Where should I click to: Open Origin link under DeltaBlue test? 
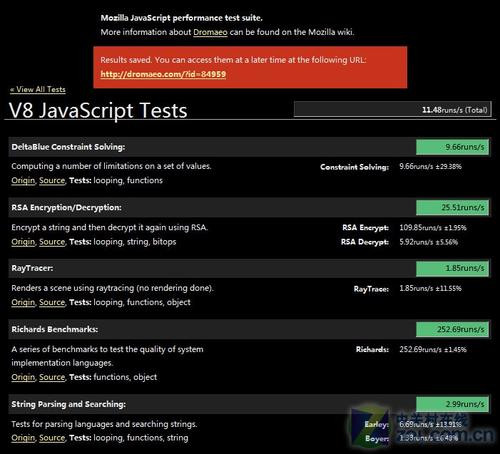click(x=23, y=180)
